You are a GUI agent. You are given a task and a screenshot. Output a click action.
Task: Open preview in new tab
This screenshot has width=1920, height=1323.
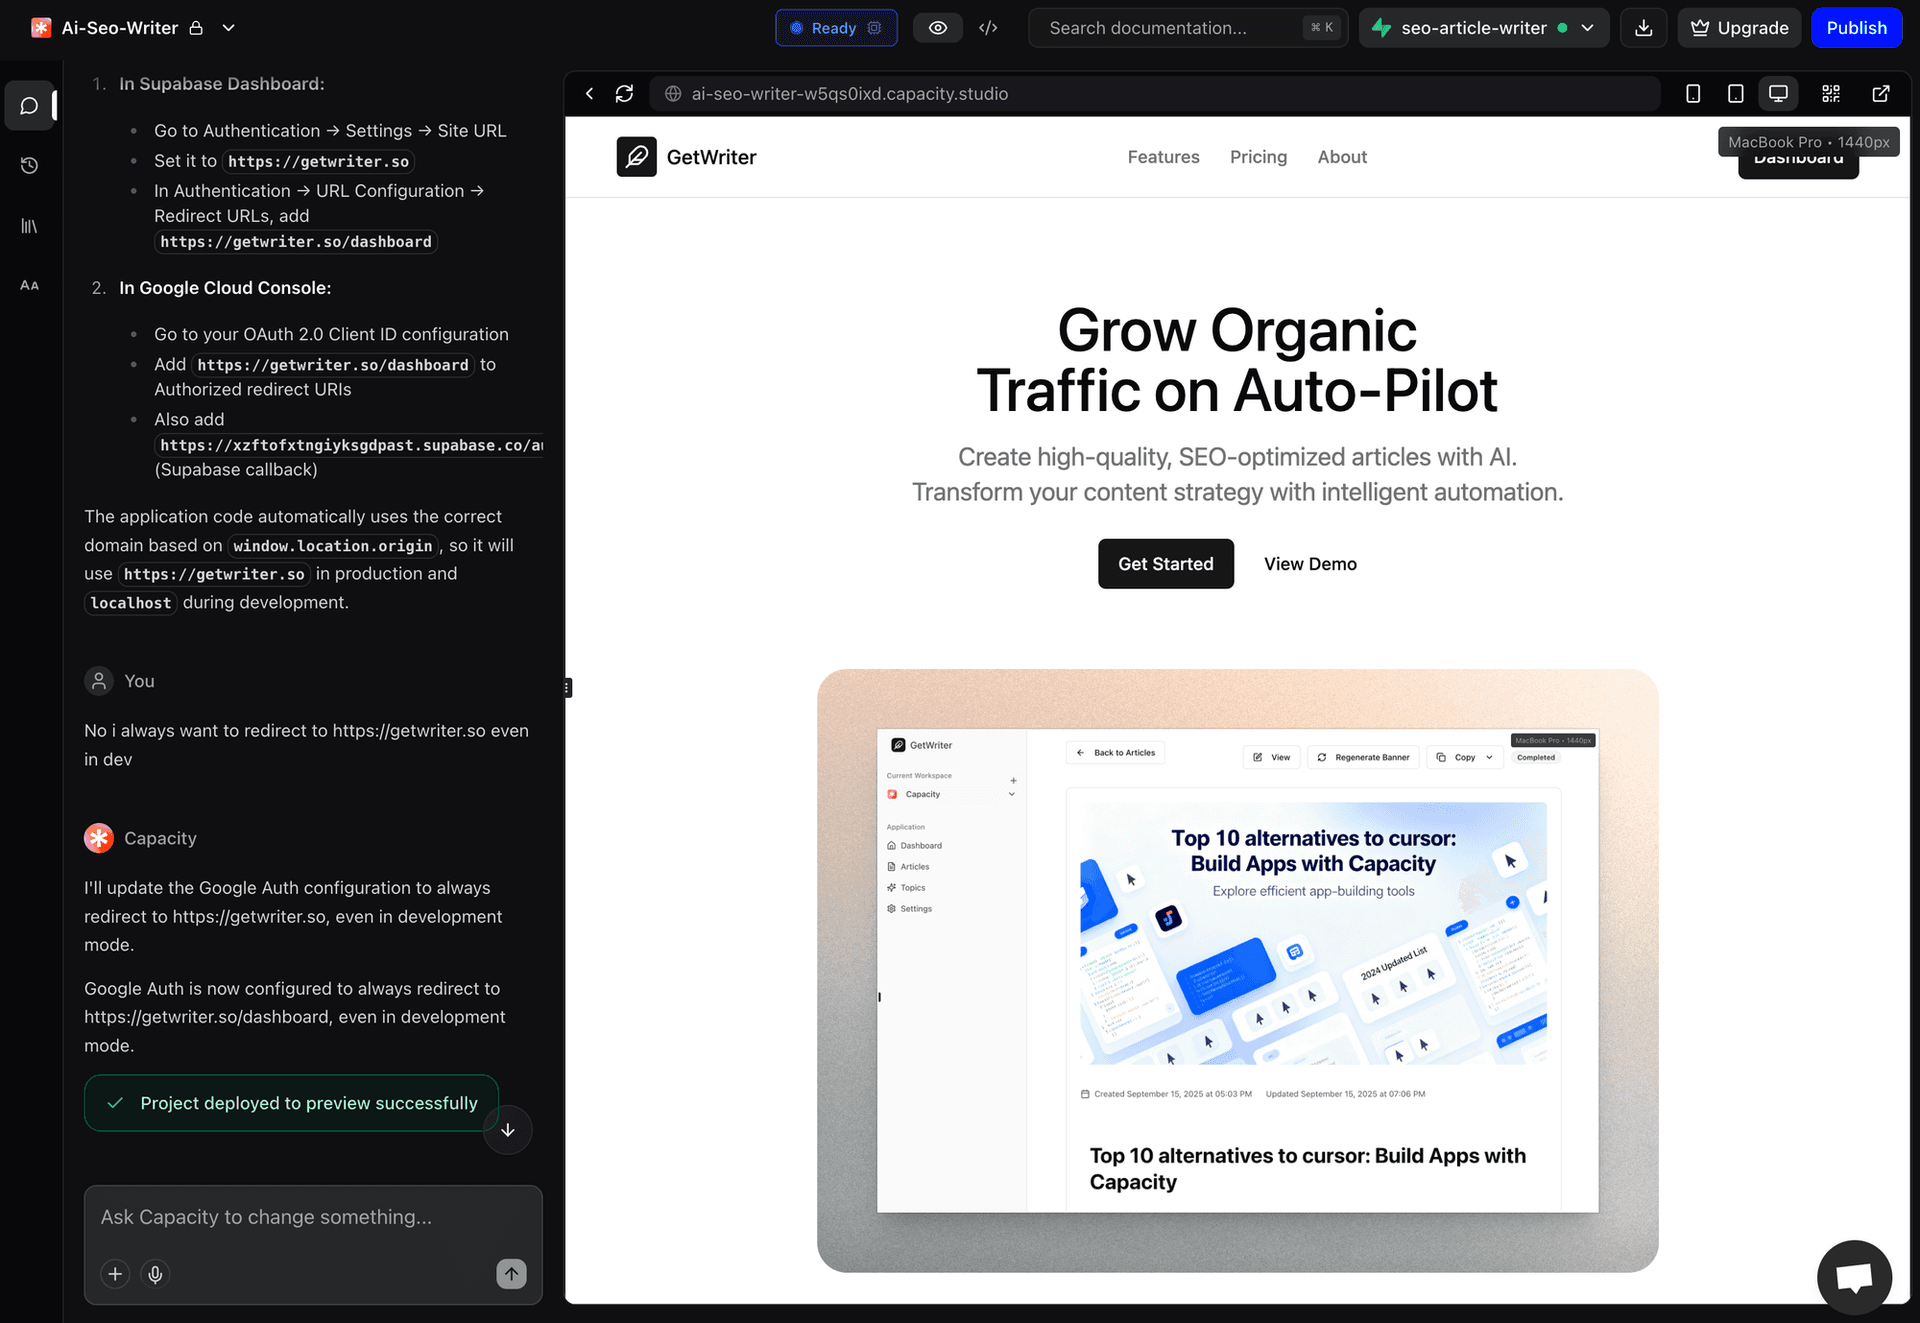pyautogui.click(x=1880, y=93)
